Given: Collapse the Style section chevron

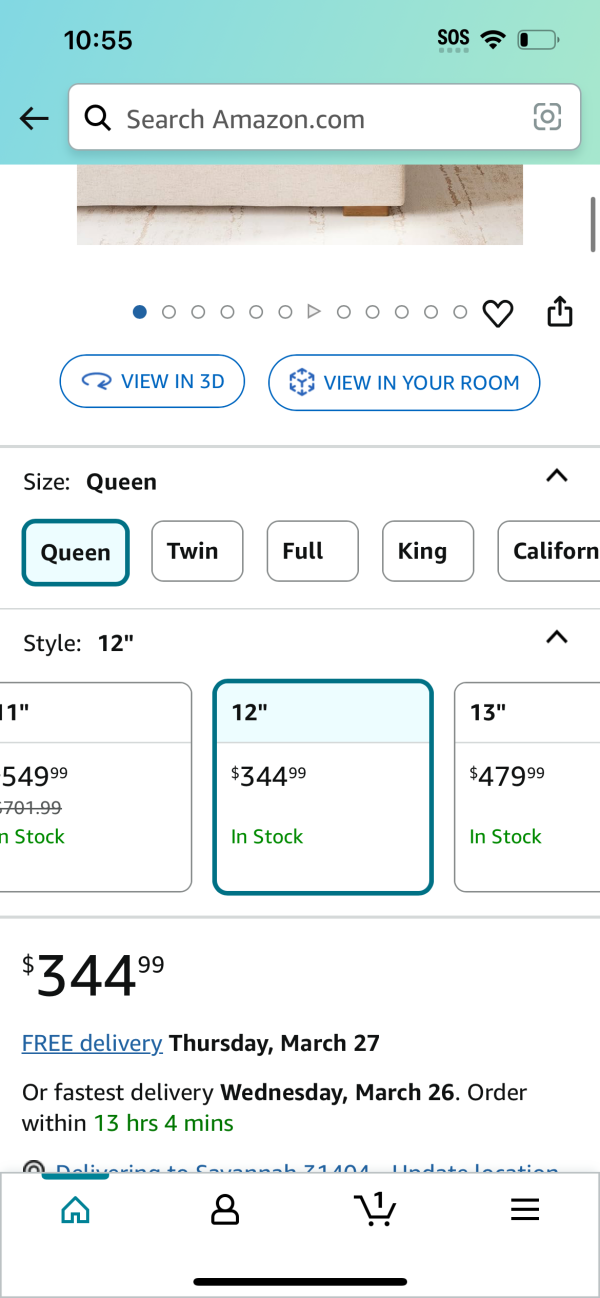Looking at the screenshot, I should [557, 637].
